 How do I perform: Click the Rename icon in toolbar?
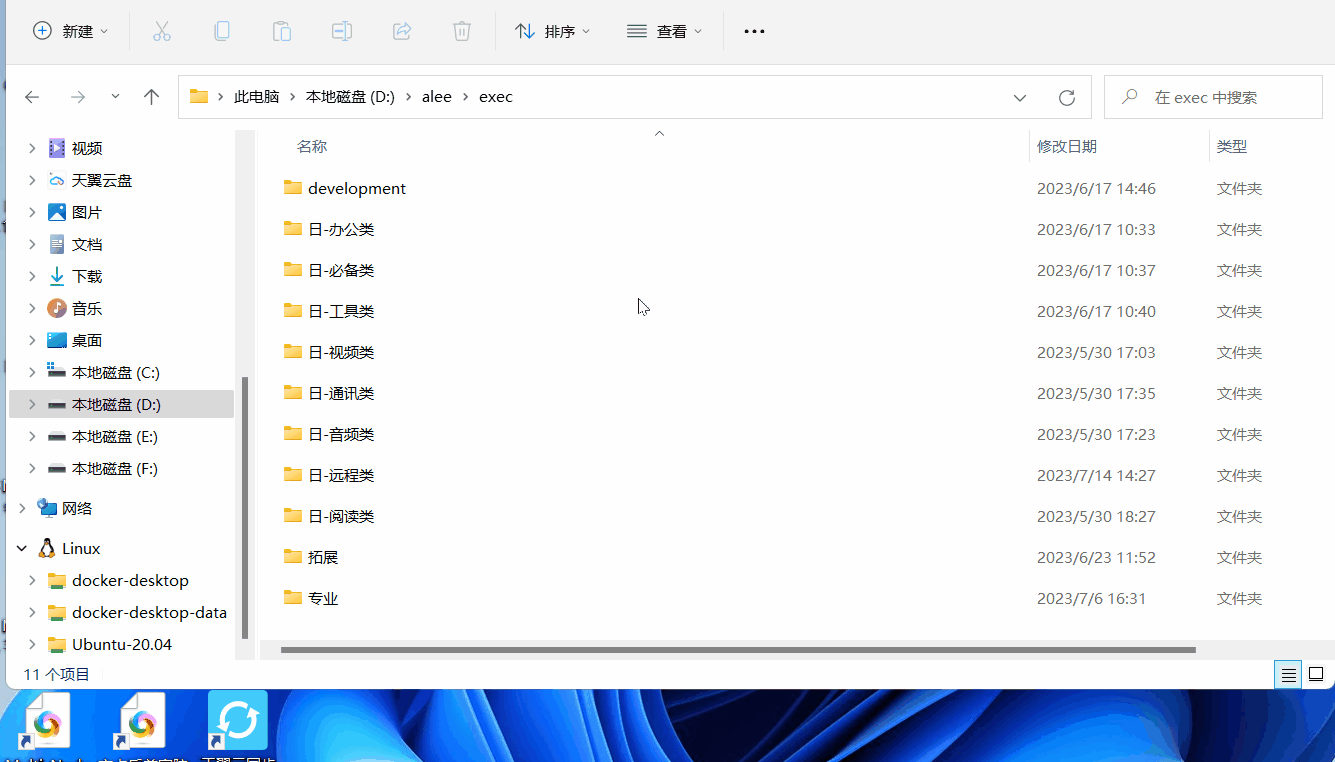pyautogui.click(x=342, y=31)
